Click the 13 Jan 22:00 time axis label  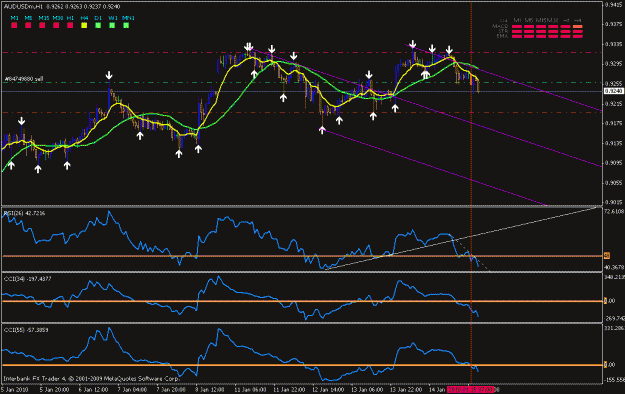coord(406,389)
